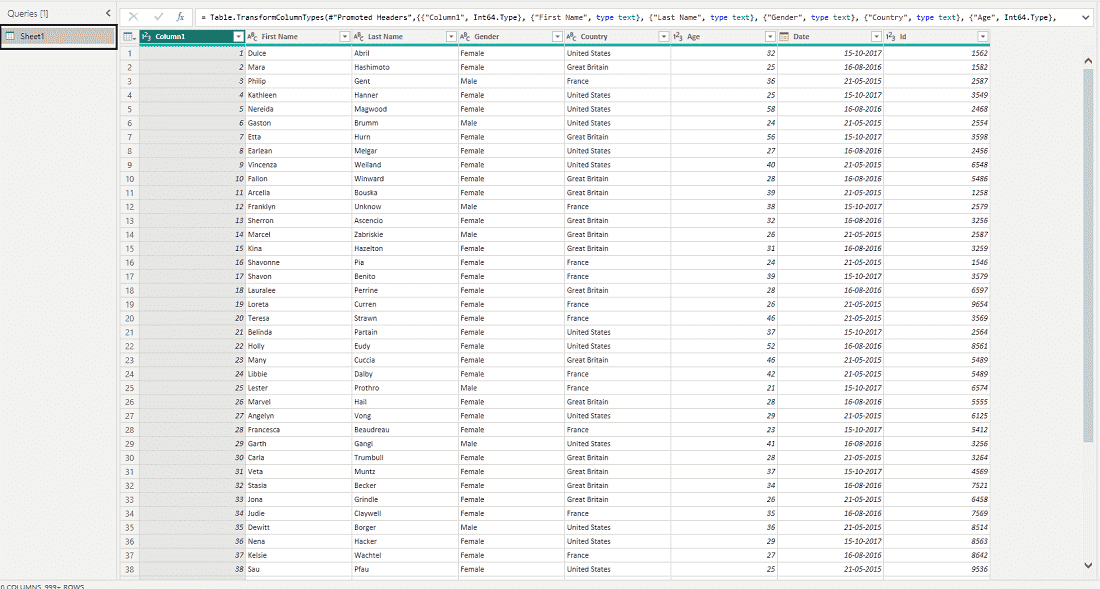Open the First Name filter dropdown
Screen dimensions: 1100x589
pyautogui.click(x=344, y=36)
